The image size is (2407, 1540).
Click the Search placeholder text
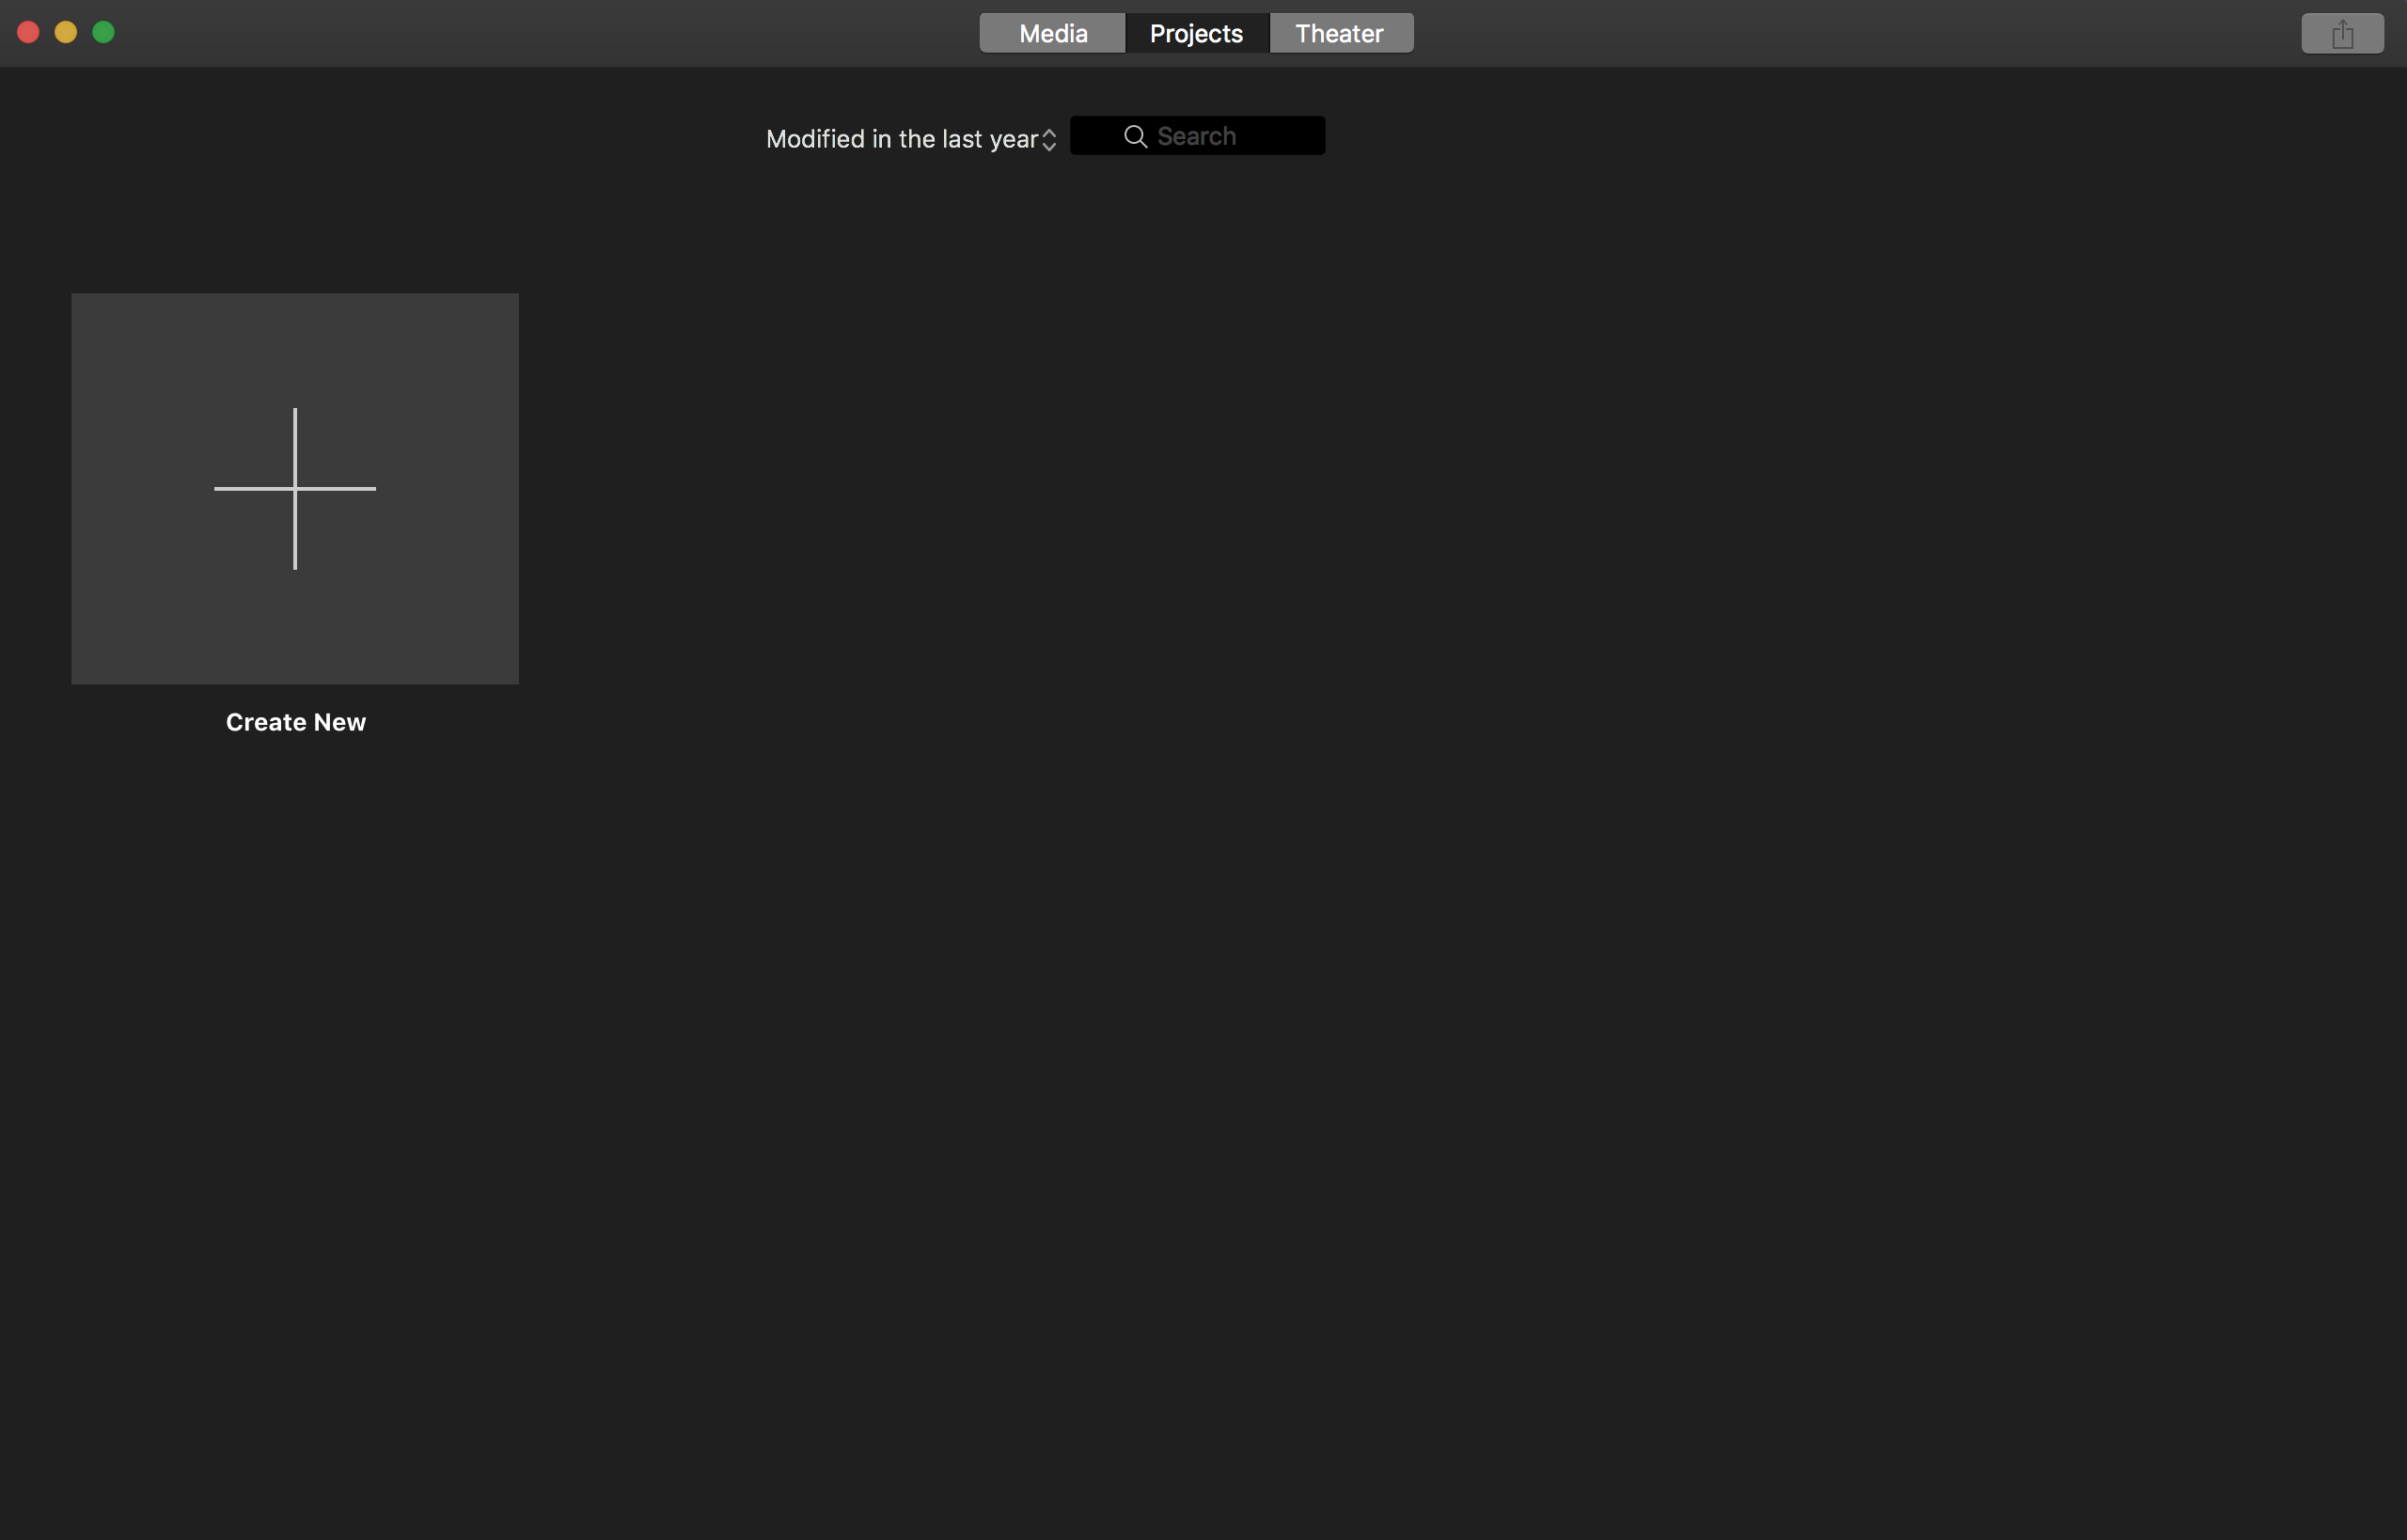pyautogui.click(x=1196, y=136)
